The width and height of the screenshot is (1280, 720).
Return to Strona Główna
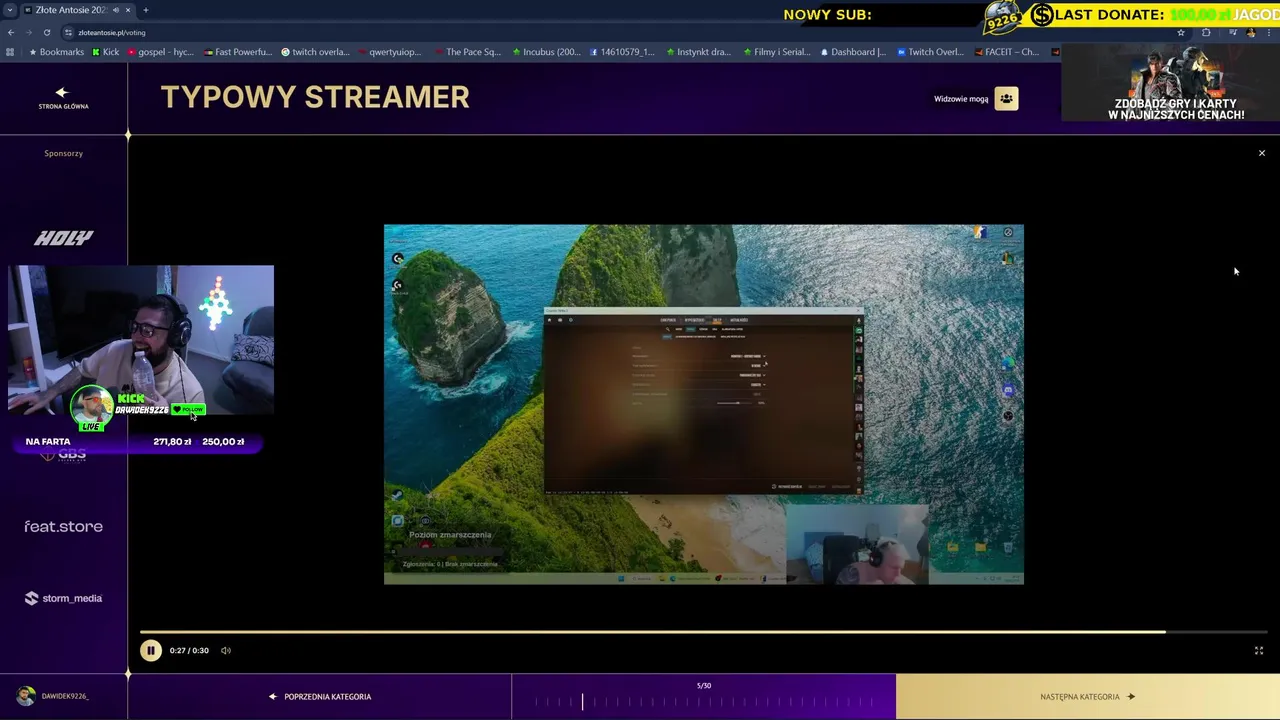(x=63, y=97)
